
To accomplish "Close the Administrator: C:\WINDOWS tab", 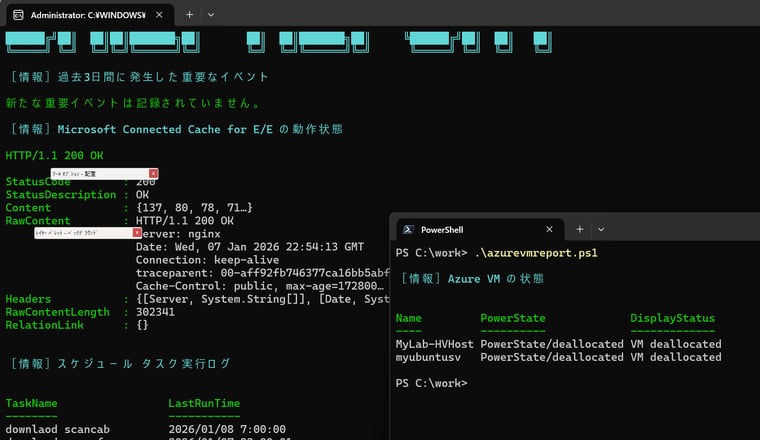I will [x=159, y=15].
